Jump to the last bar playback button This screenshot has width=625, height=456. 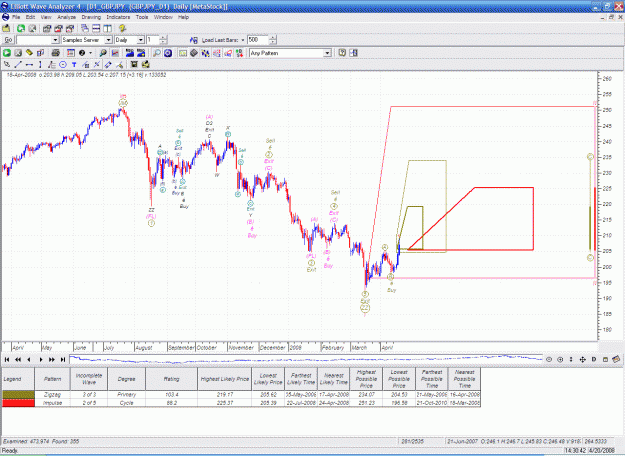(63, 360)
